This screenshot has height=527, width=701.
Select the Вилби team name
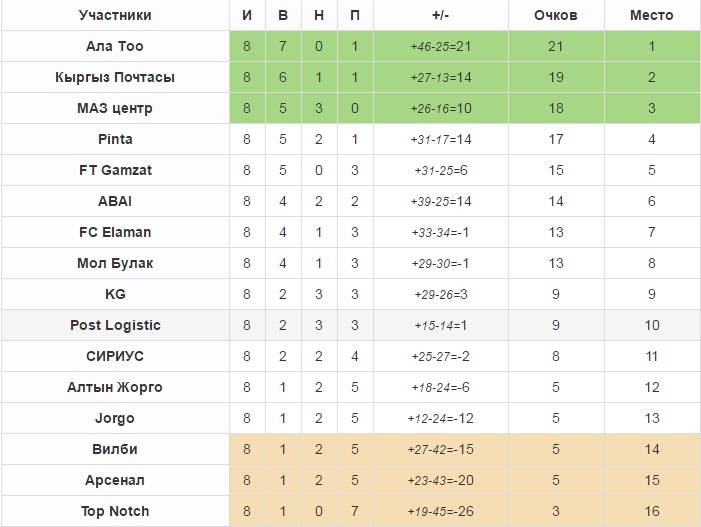[115, 449]
